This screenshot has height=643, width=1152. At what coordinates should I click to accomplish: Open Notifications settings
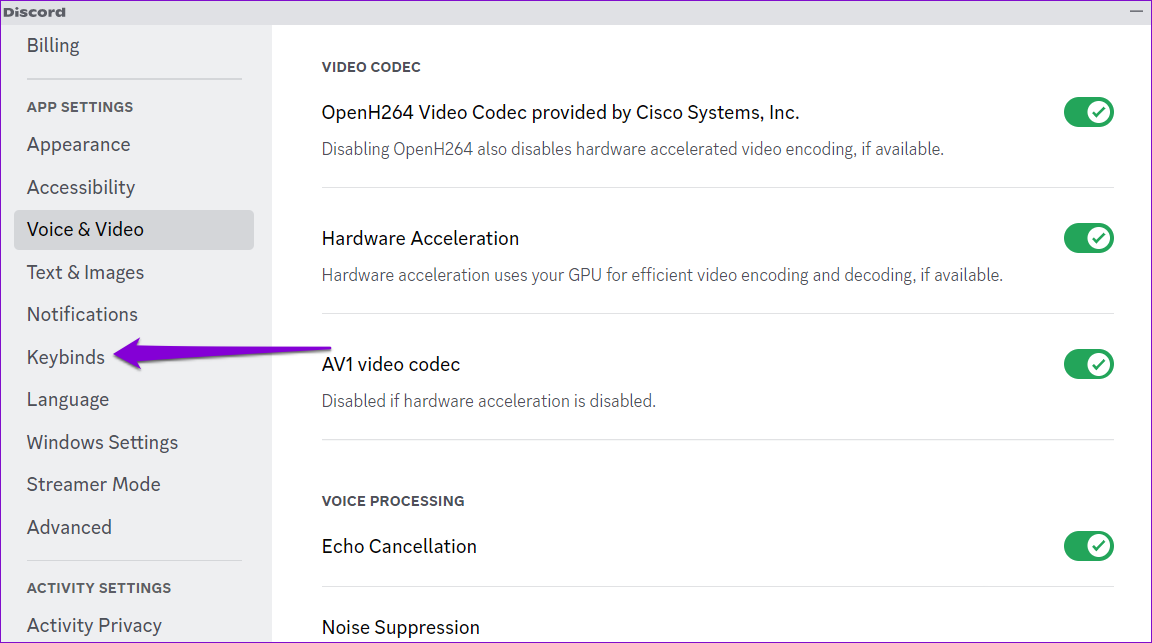tap(82, 314)
